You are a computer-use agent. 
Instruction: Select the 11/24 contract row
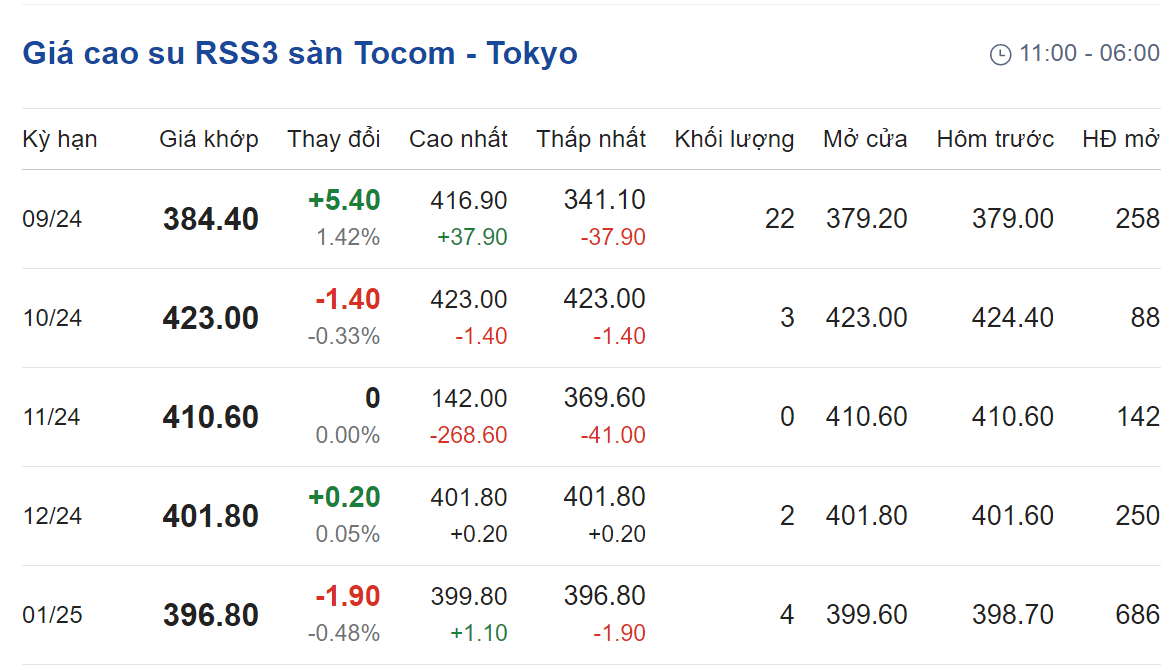click(591, 417)
